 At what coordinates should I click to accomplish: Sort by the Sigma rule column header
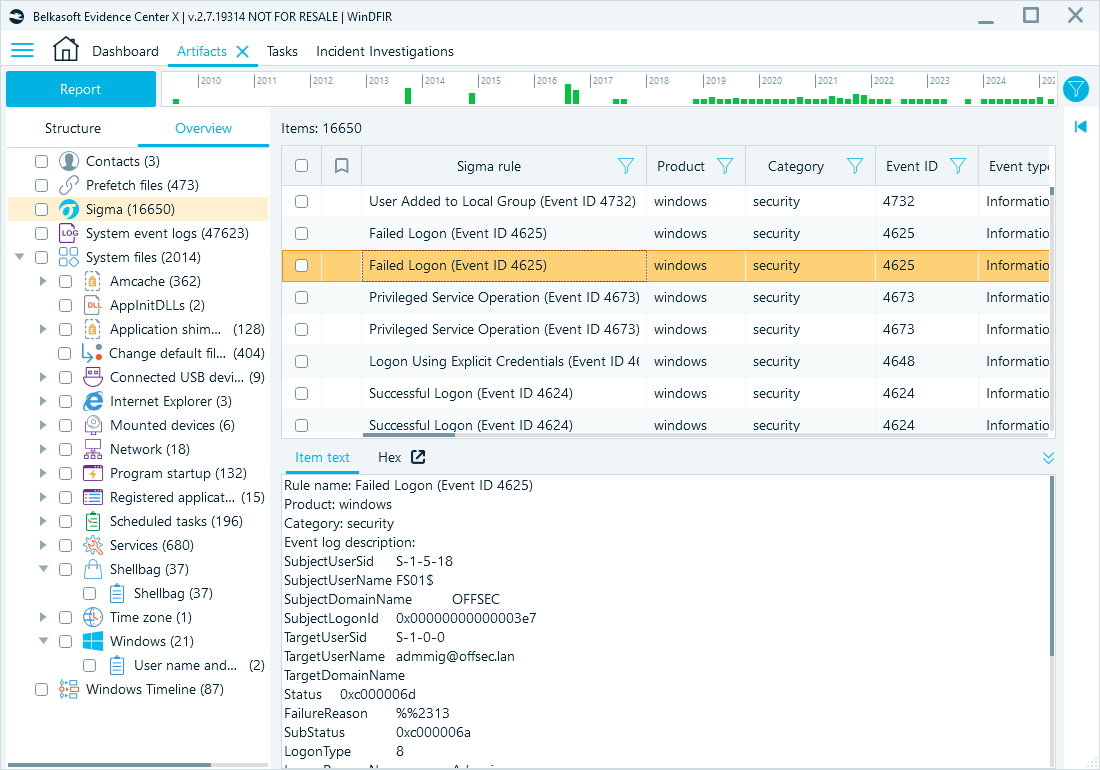[488, 166]
